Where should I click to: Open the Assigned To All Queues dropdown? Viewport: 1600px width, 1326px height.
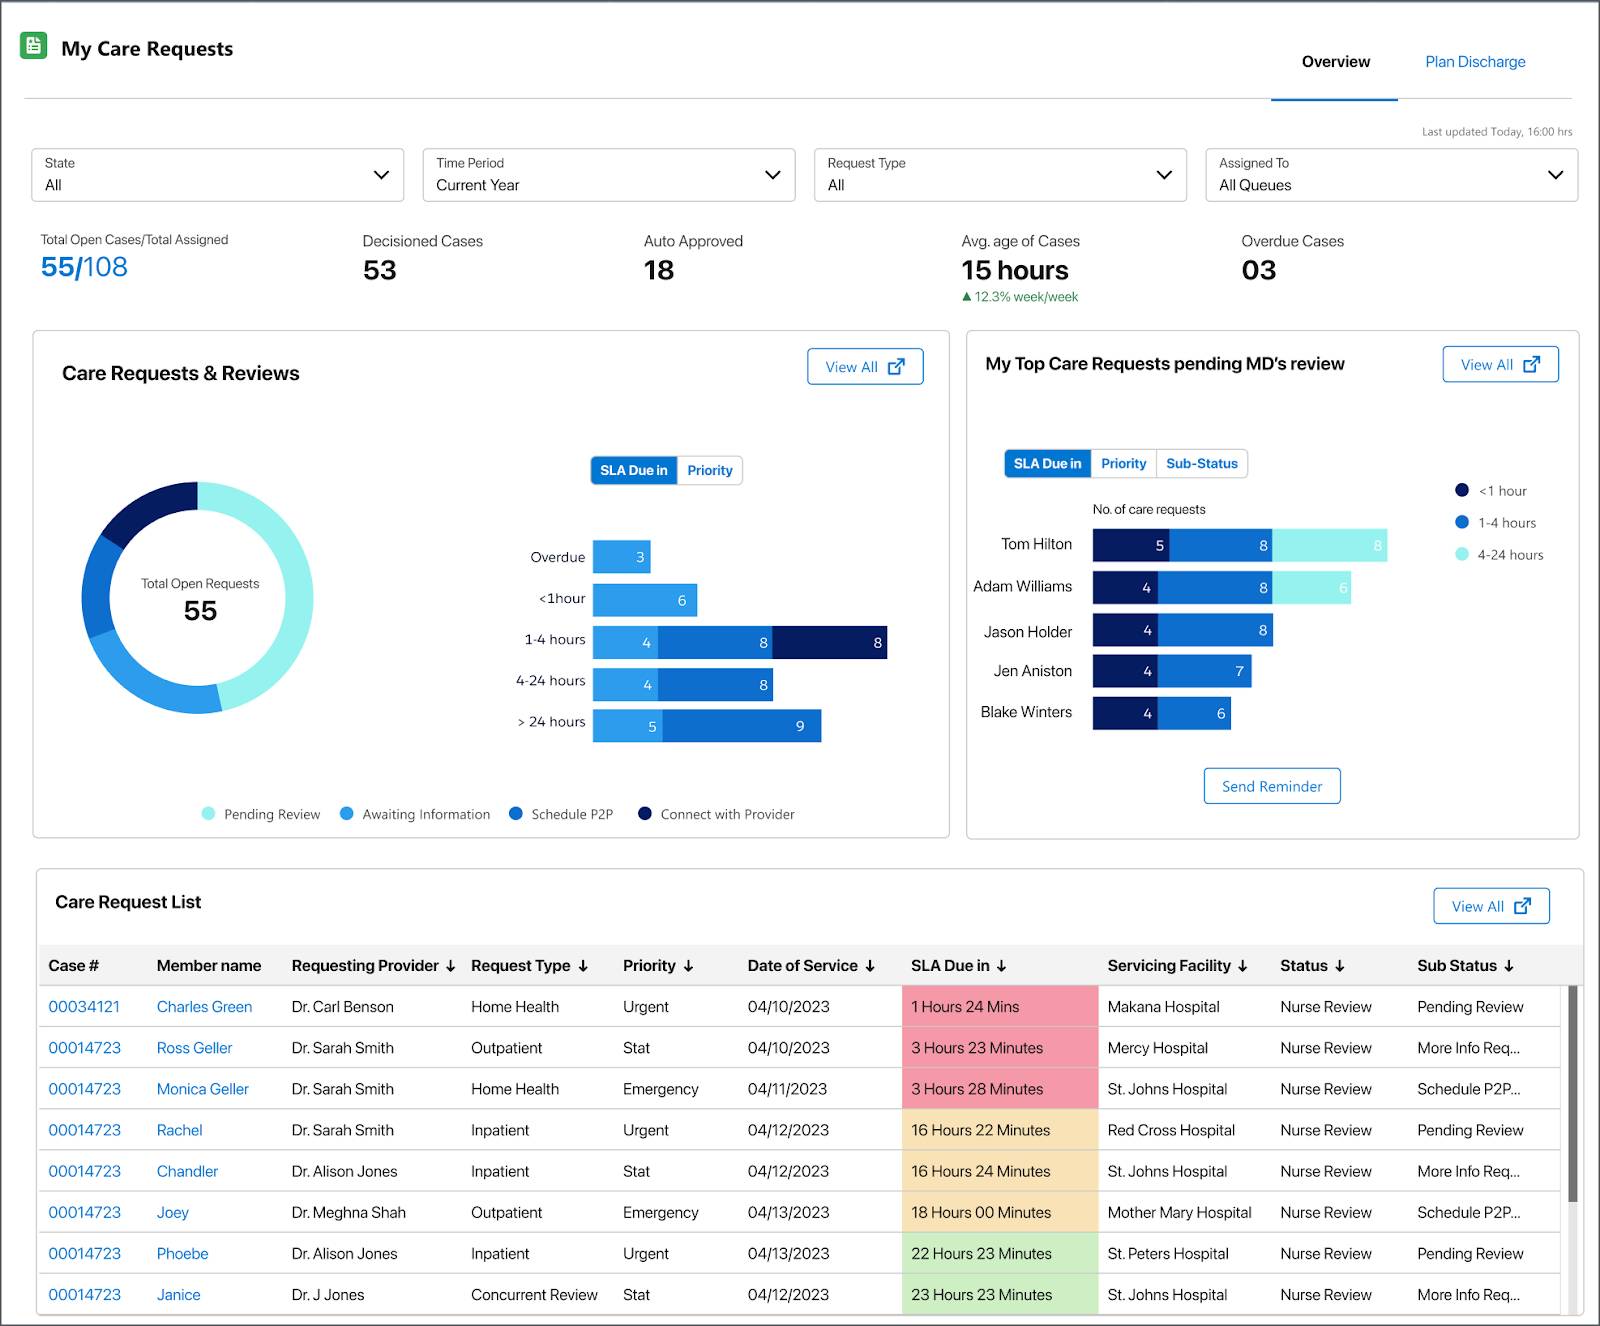[1392, 175]
